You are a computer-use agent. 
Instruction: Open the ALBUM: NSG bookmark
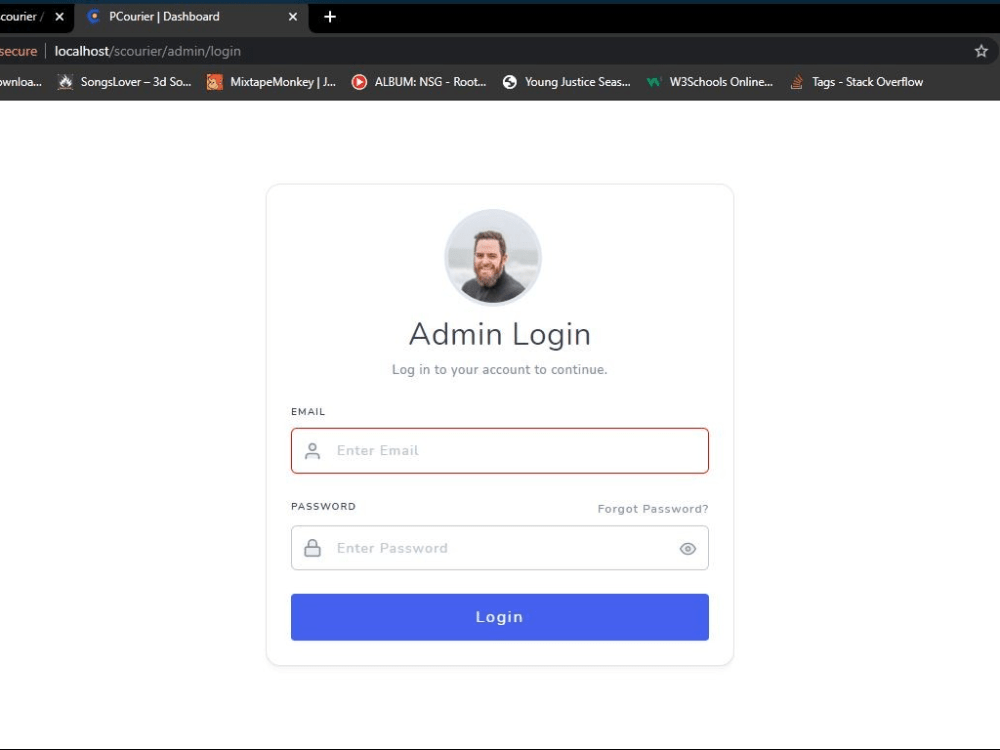pyautogui.click(x=419, y=82)
